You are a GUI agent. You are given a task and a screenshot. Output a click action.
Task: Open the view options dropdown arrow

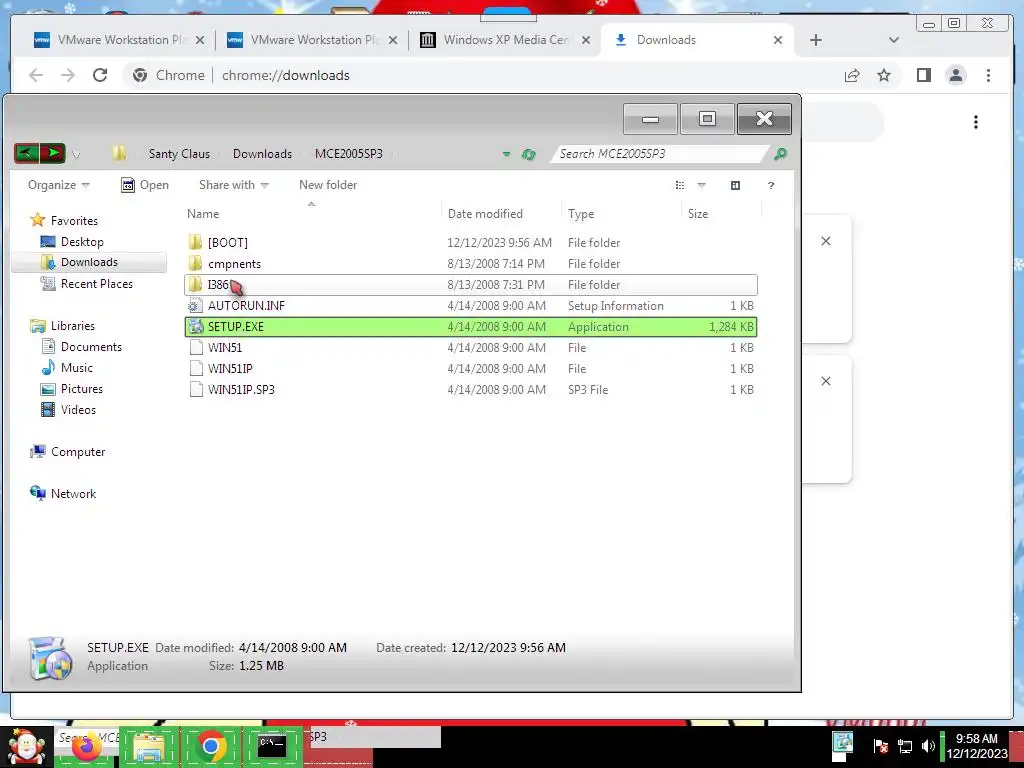tap(701, 185)
